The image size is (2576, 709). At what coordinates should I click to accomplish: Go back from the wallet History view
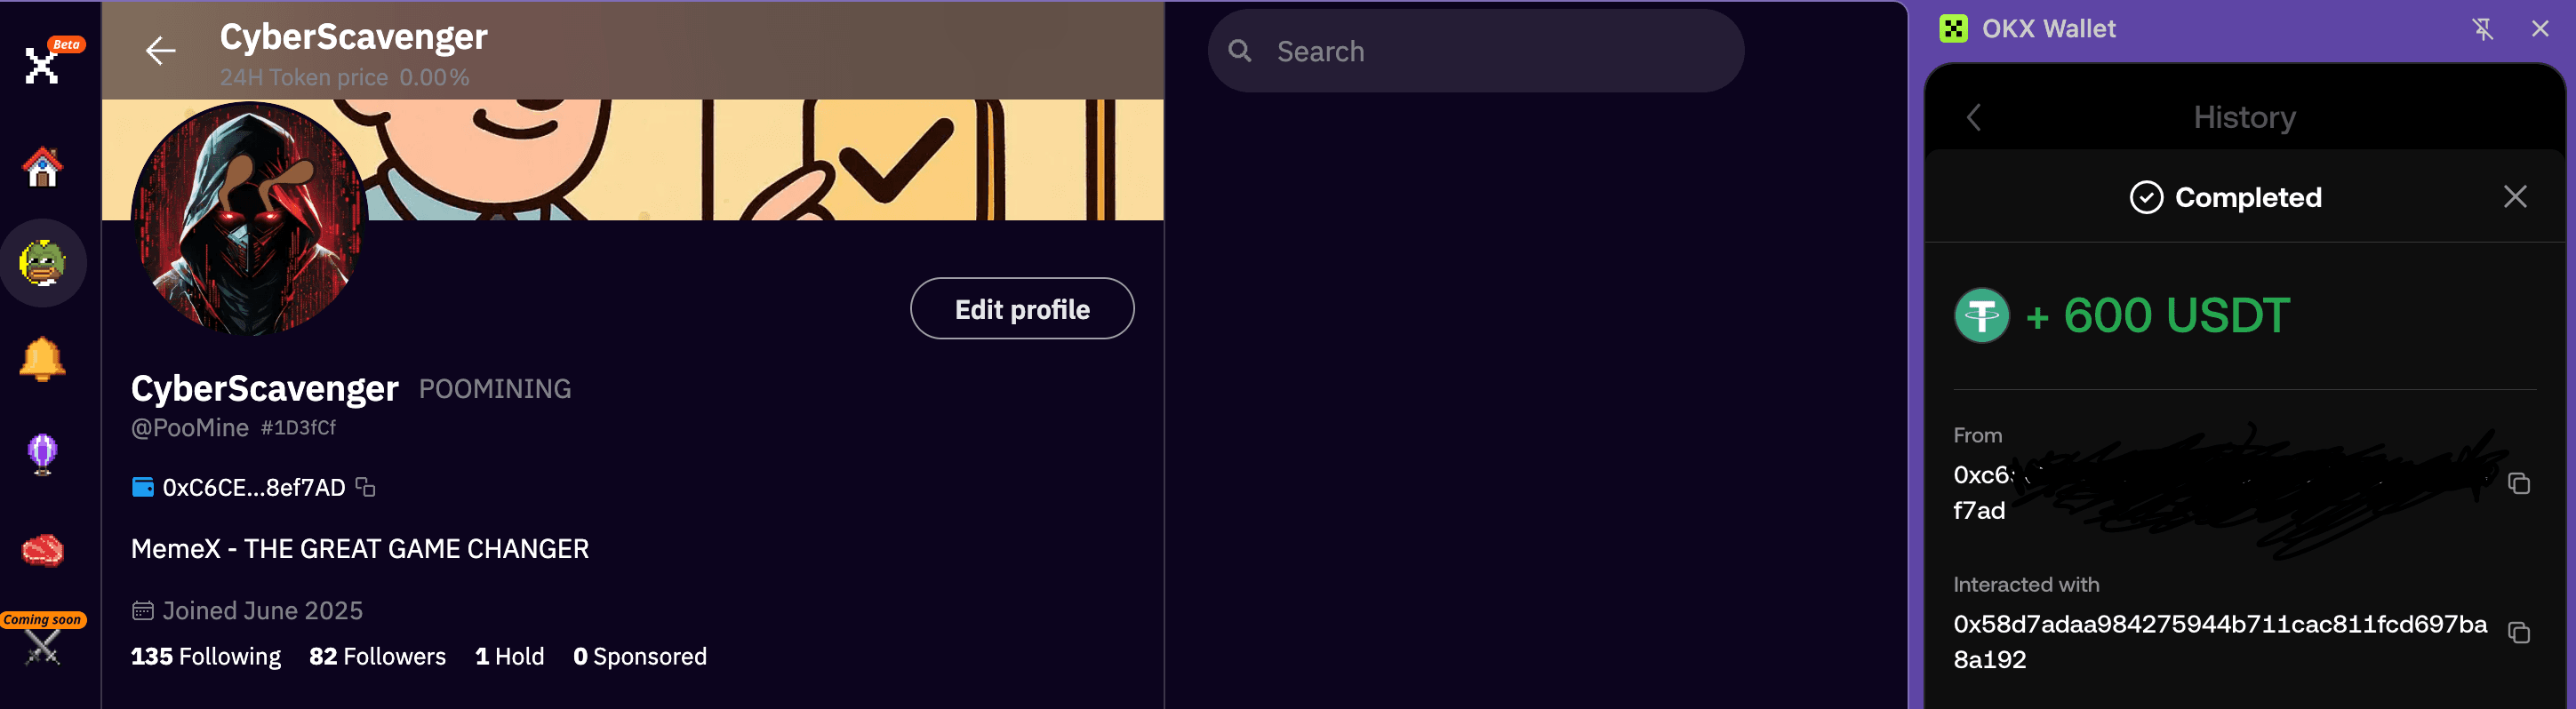click(1973, 118)
